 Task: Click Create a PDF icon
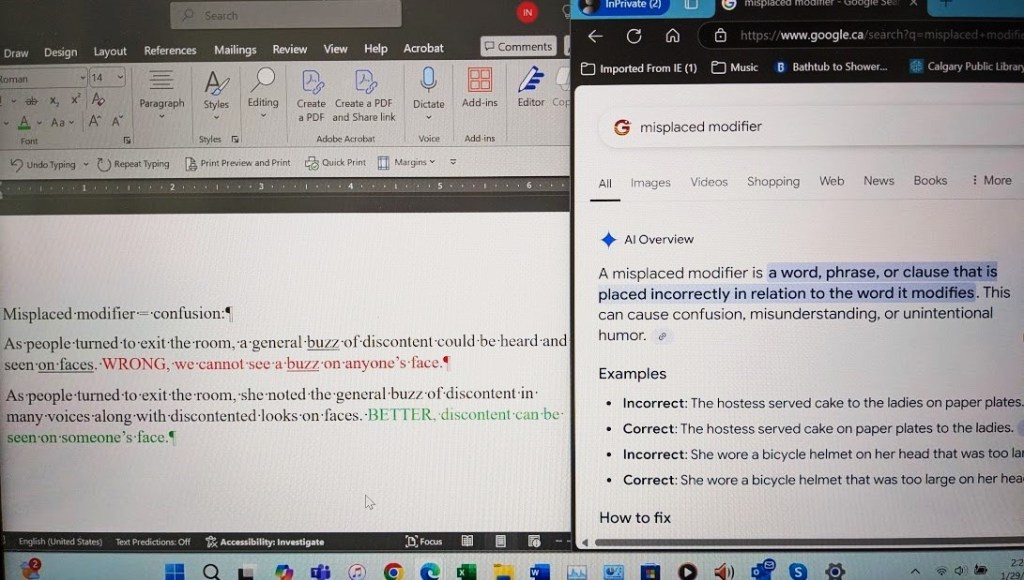pyautogui.click(x=311, y=84)
